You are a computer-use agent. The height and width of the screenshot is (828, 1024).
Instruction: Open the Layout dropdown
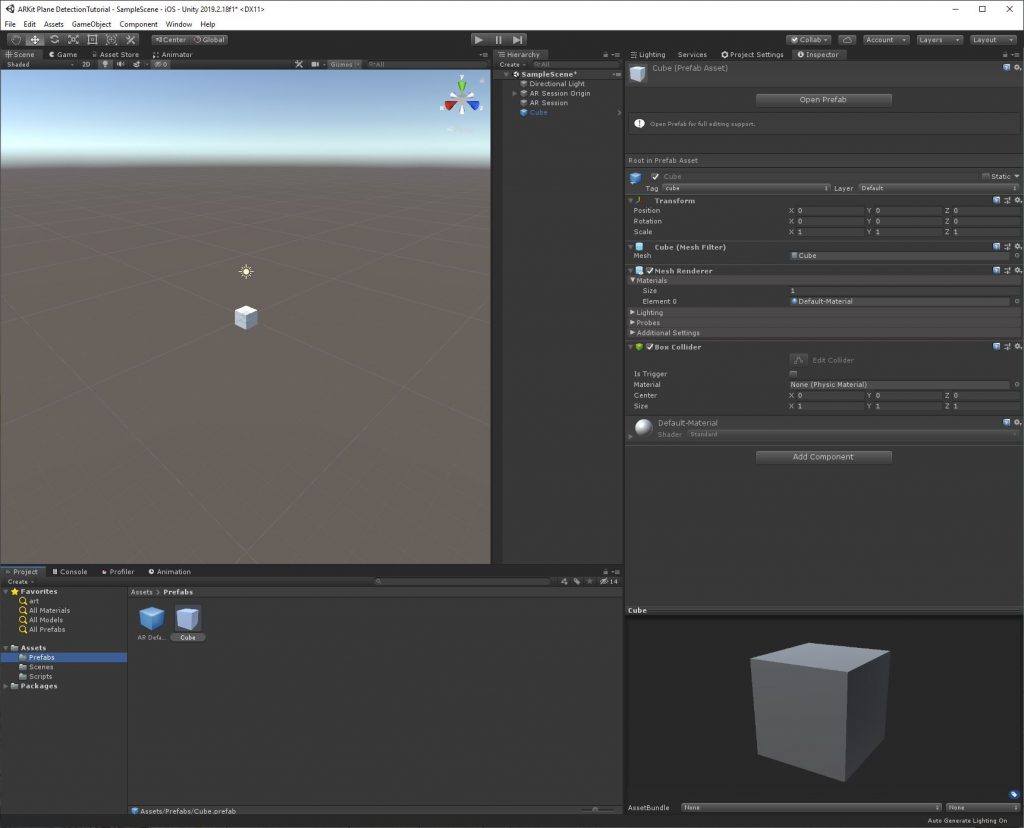click(x=993, y=40)
